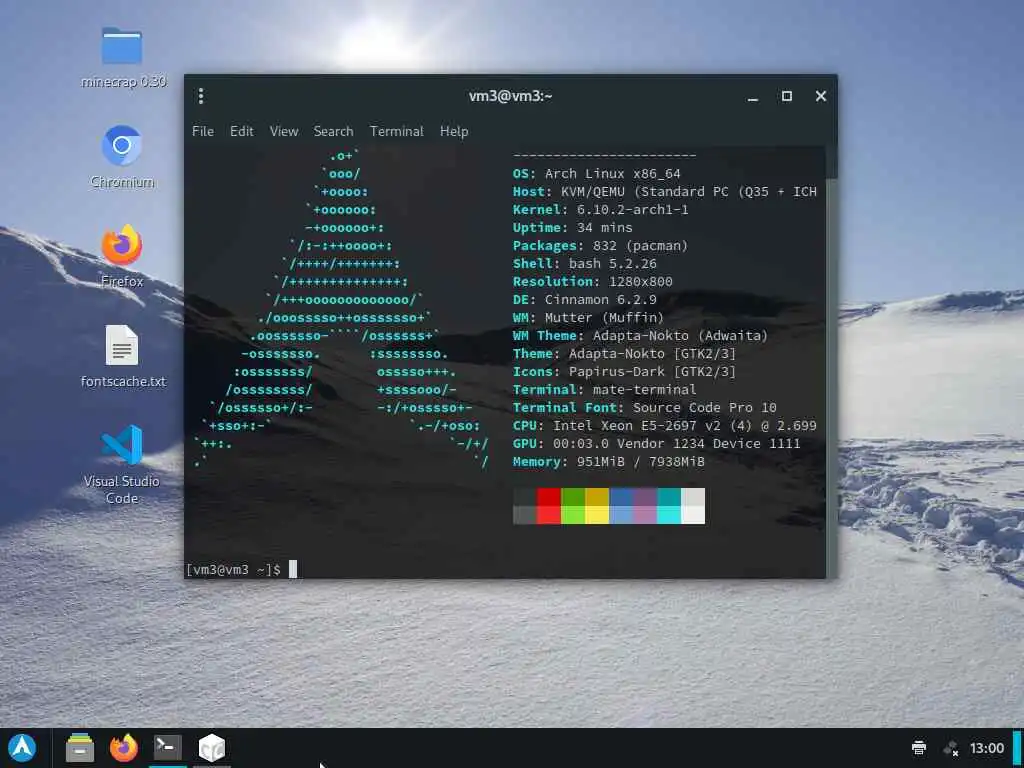Click the 'Host: KVM/QEMU' line
The width and height of the screenshot is (1024, 768).
coord(664,191)
